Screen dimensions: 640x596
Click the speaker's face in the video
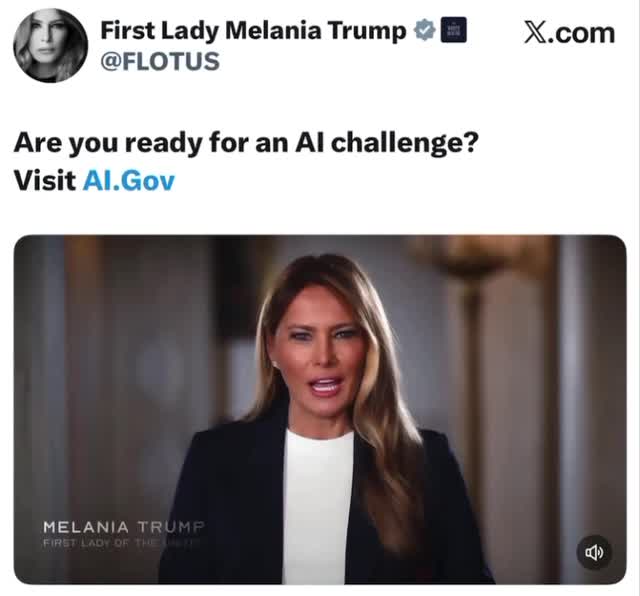tap(320, 353)
